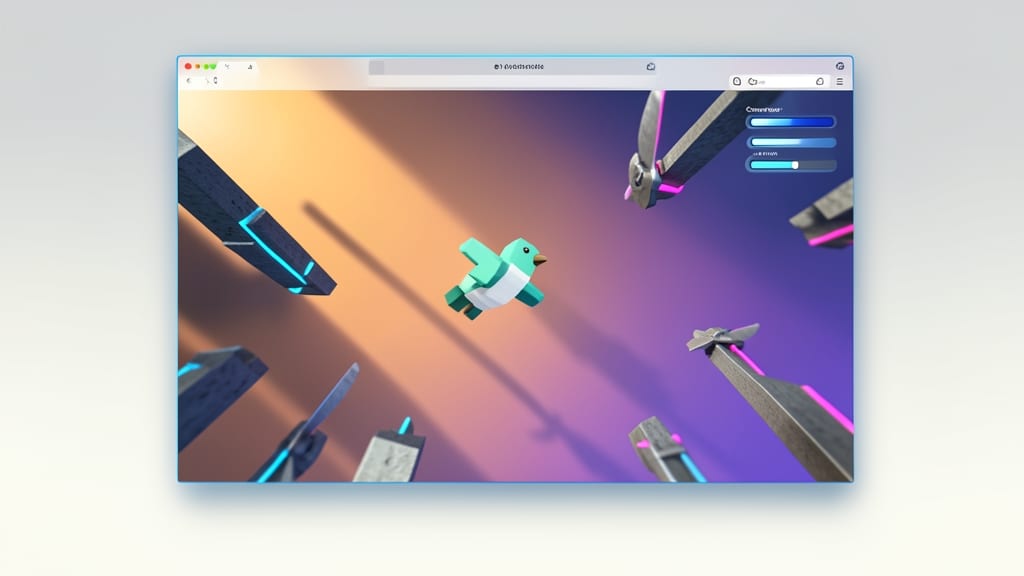Click the share icon beside the address bar

pos(650,67)
